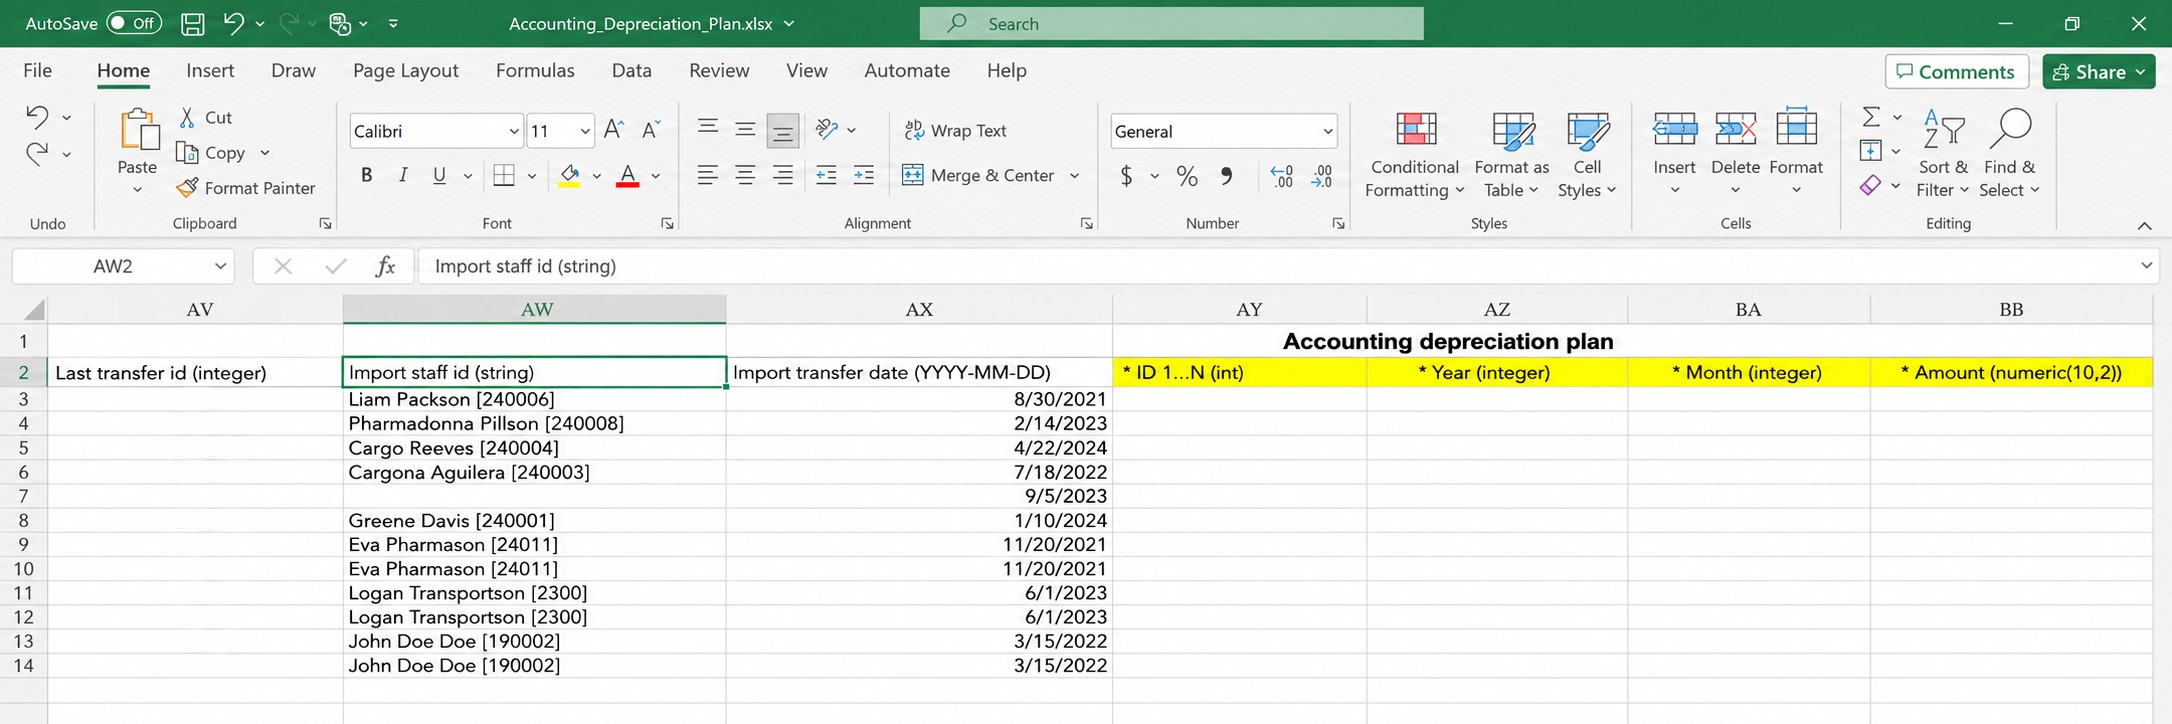Click the Insert Function fx icon

pyautogui.click(x=385, y=266)
